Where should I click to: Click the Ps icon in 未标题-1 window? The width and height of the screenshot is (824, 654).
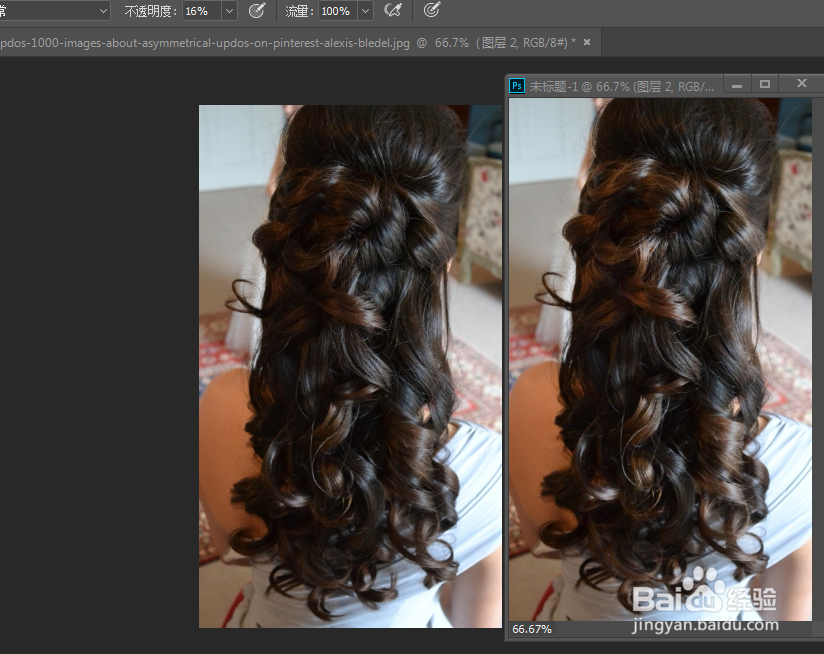pyautogui.click(x=517, y=86)
